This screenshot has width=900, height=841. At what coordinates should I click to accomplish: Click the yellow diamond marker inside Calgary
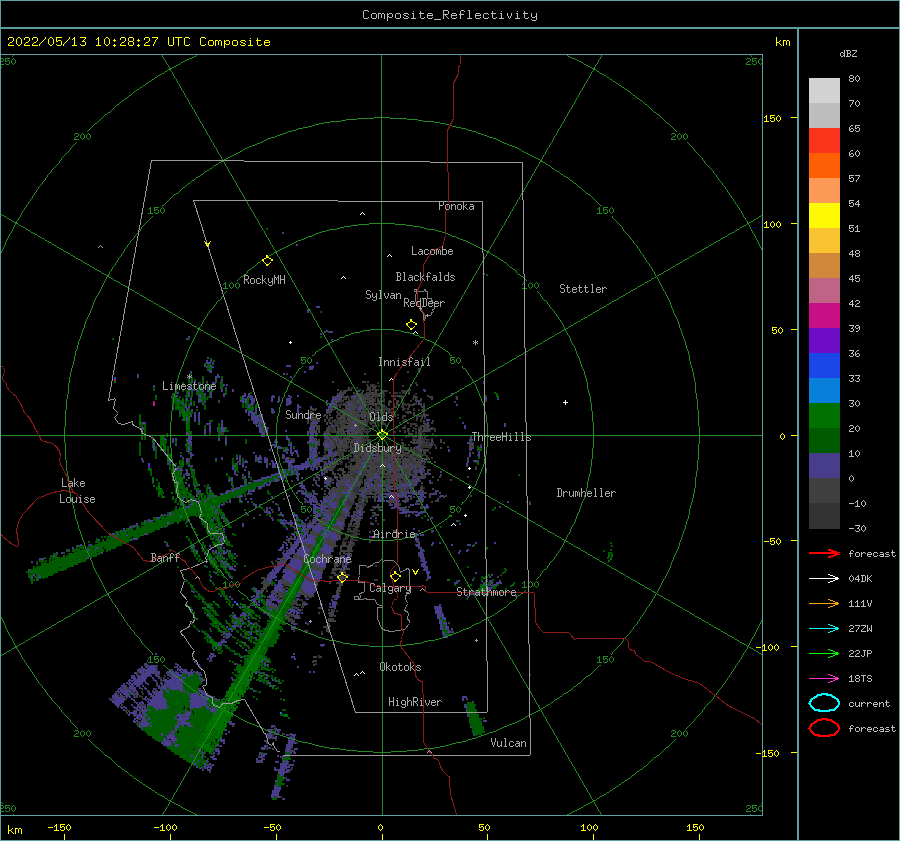(395, 576)
